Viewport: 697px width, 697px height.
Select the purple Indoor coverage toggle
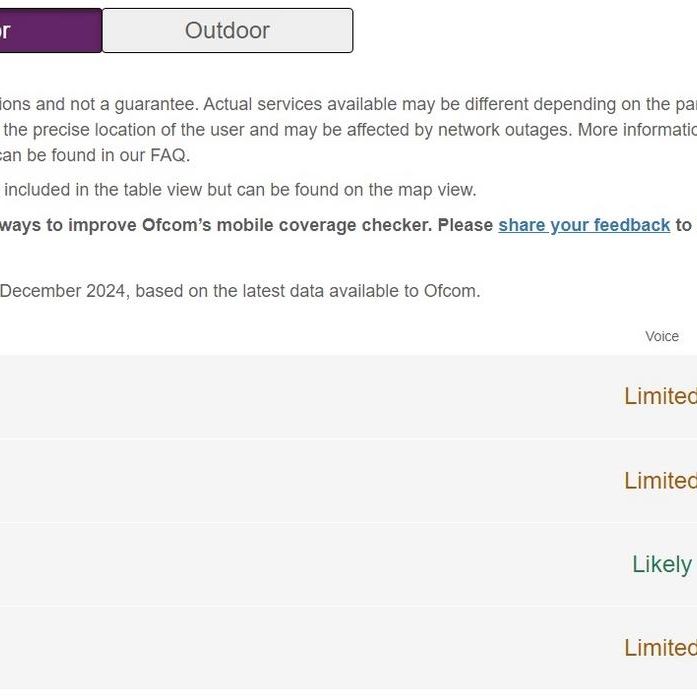coord(50,30)
